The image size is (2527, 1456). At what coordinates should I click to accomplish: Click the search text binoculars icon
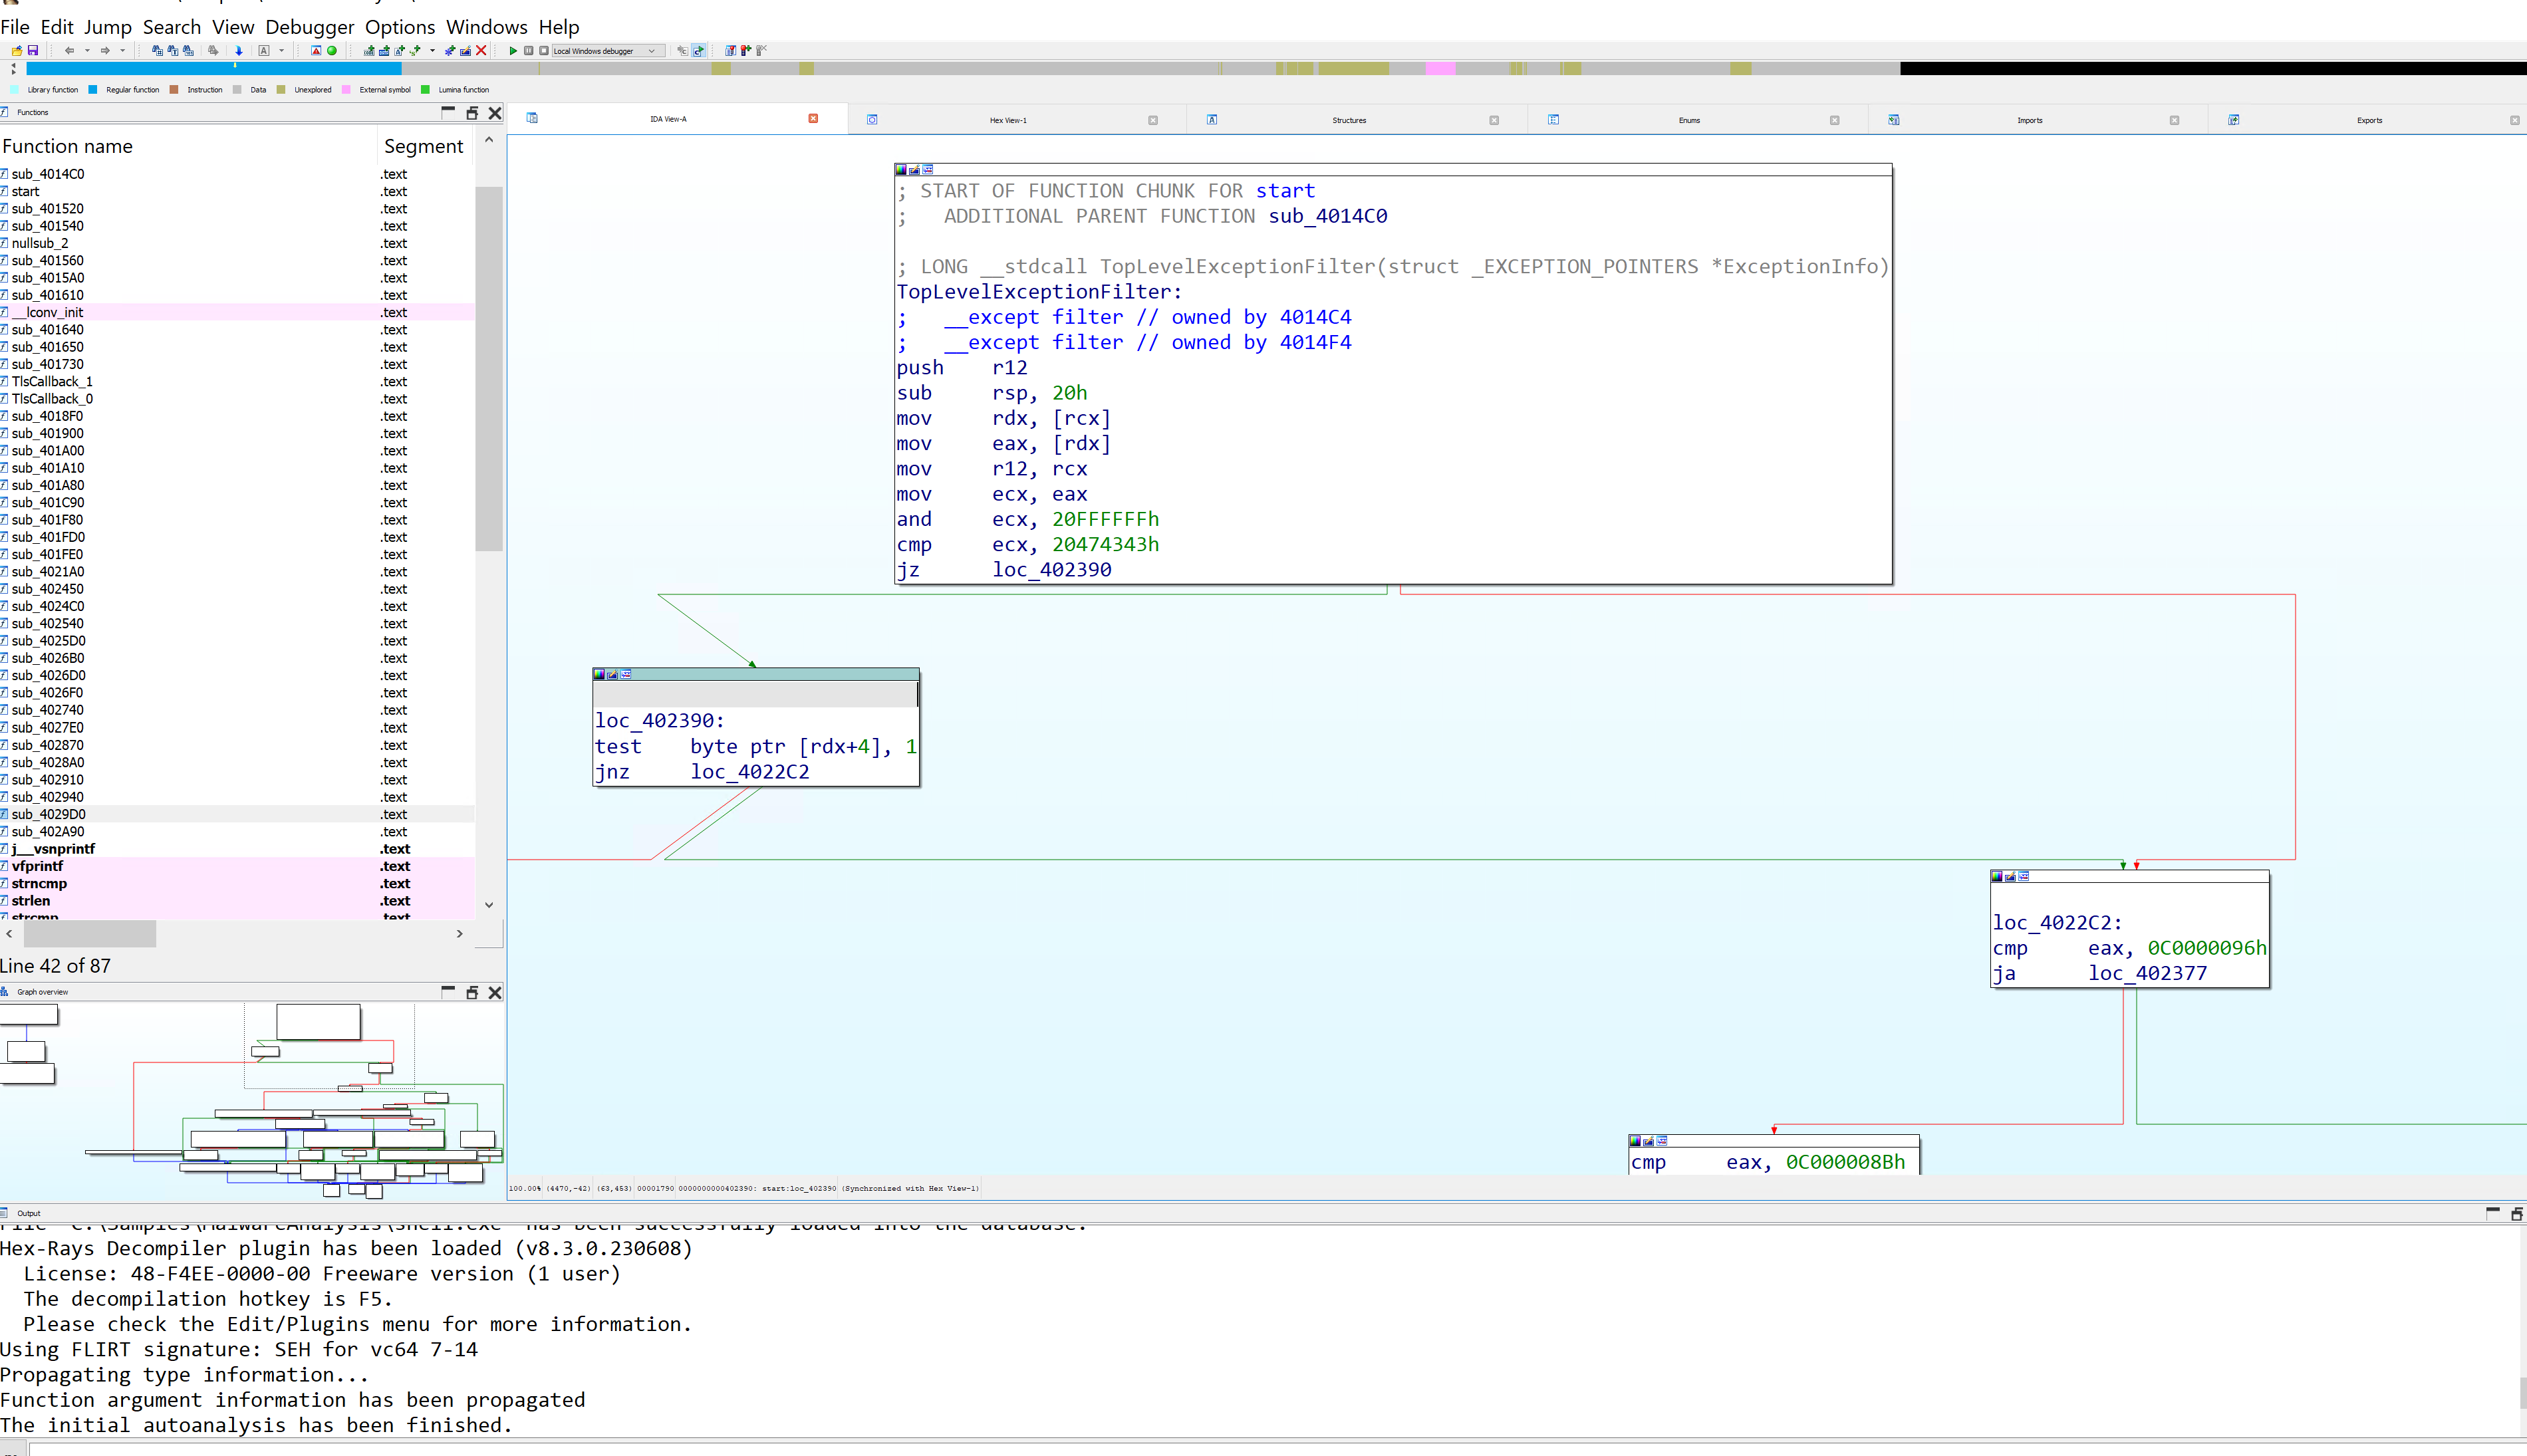(x=173, y=51)
